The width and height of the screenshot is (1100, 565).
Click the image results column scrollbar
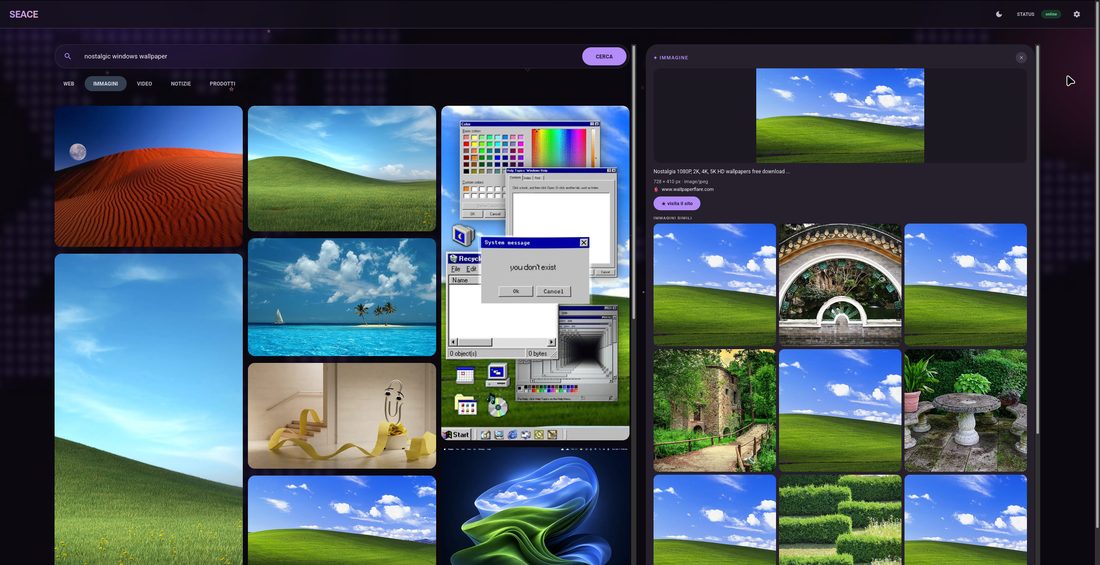coord(633,182)
